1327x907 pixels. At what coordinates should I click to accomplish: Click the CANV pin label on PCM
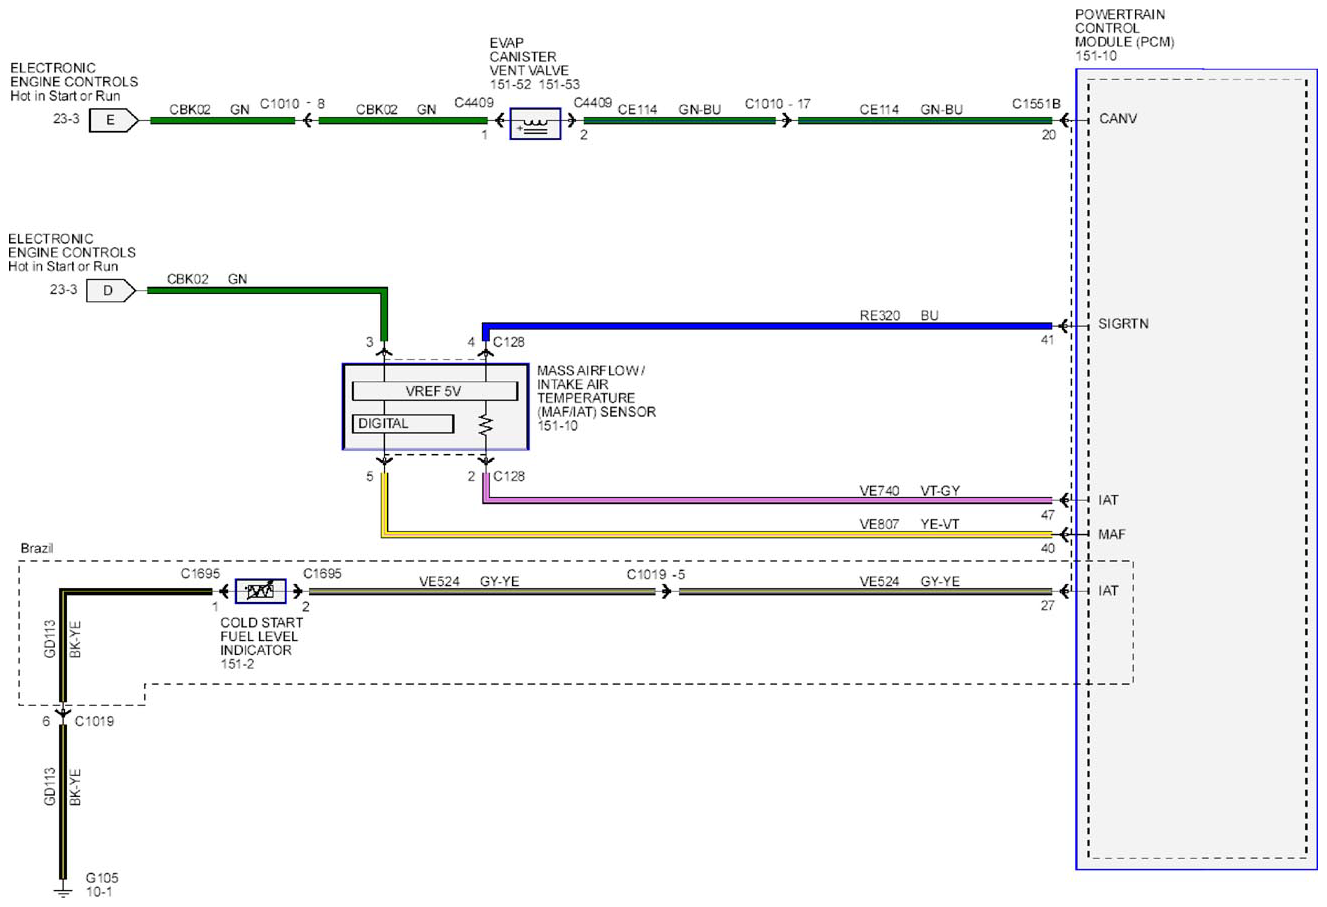(x=1118, y=118)
